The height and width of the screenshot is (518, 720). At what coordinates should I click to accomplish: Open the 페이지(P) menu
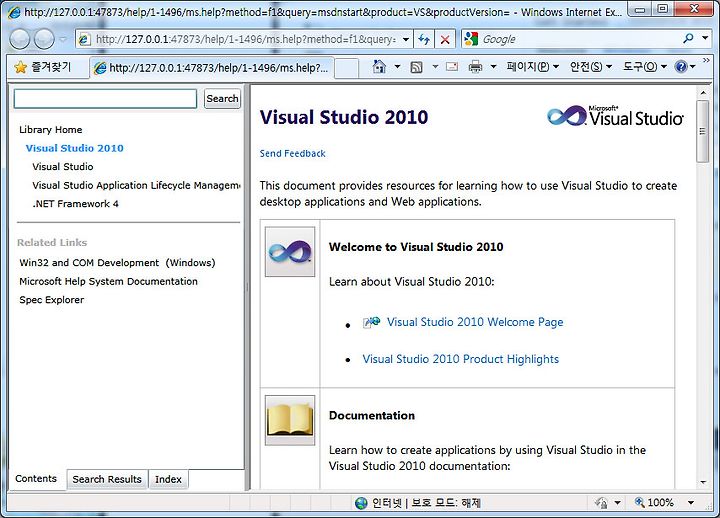pos(533,67)
